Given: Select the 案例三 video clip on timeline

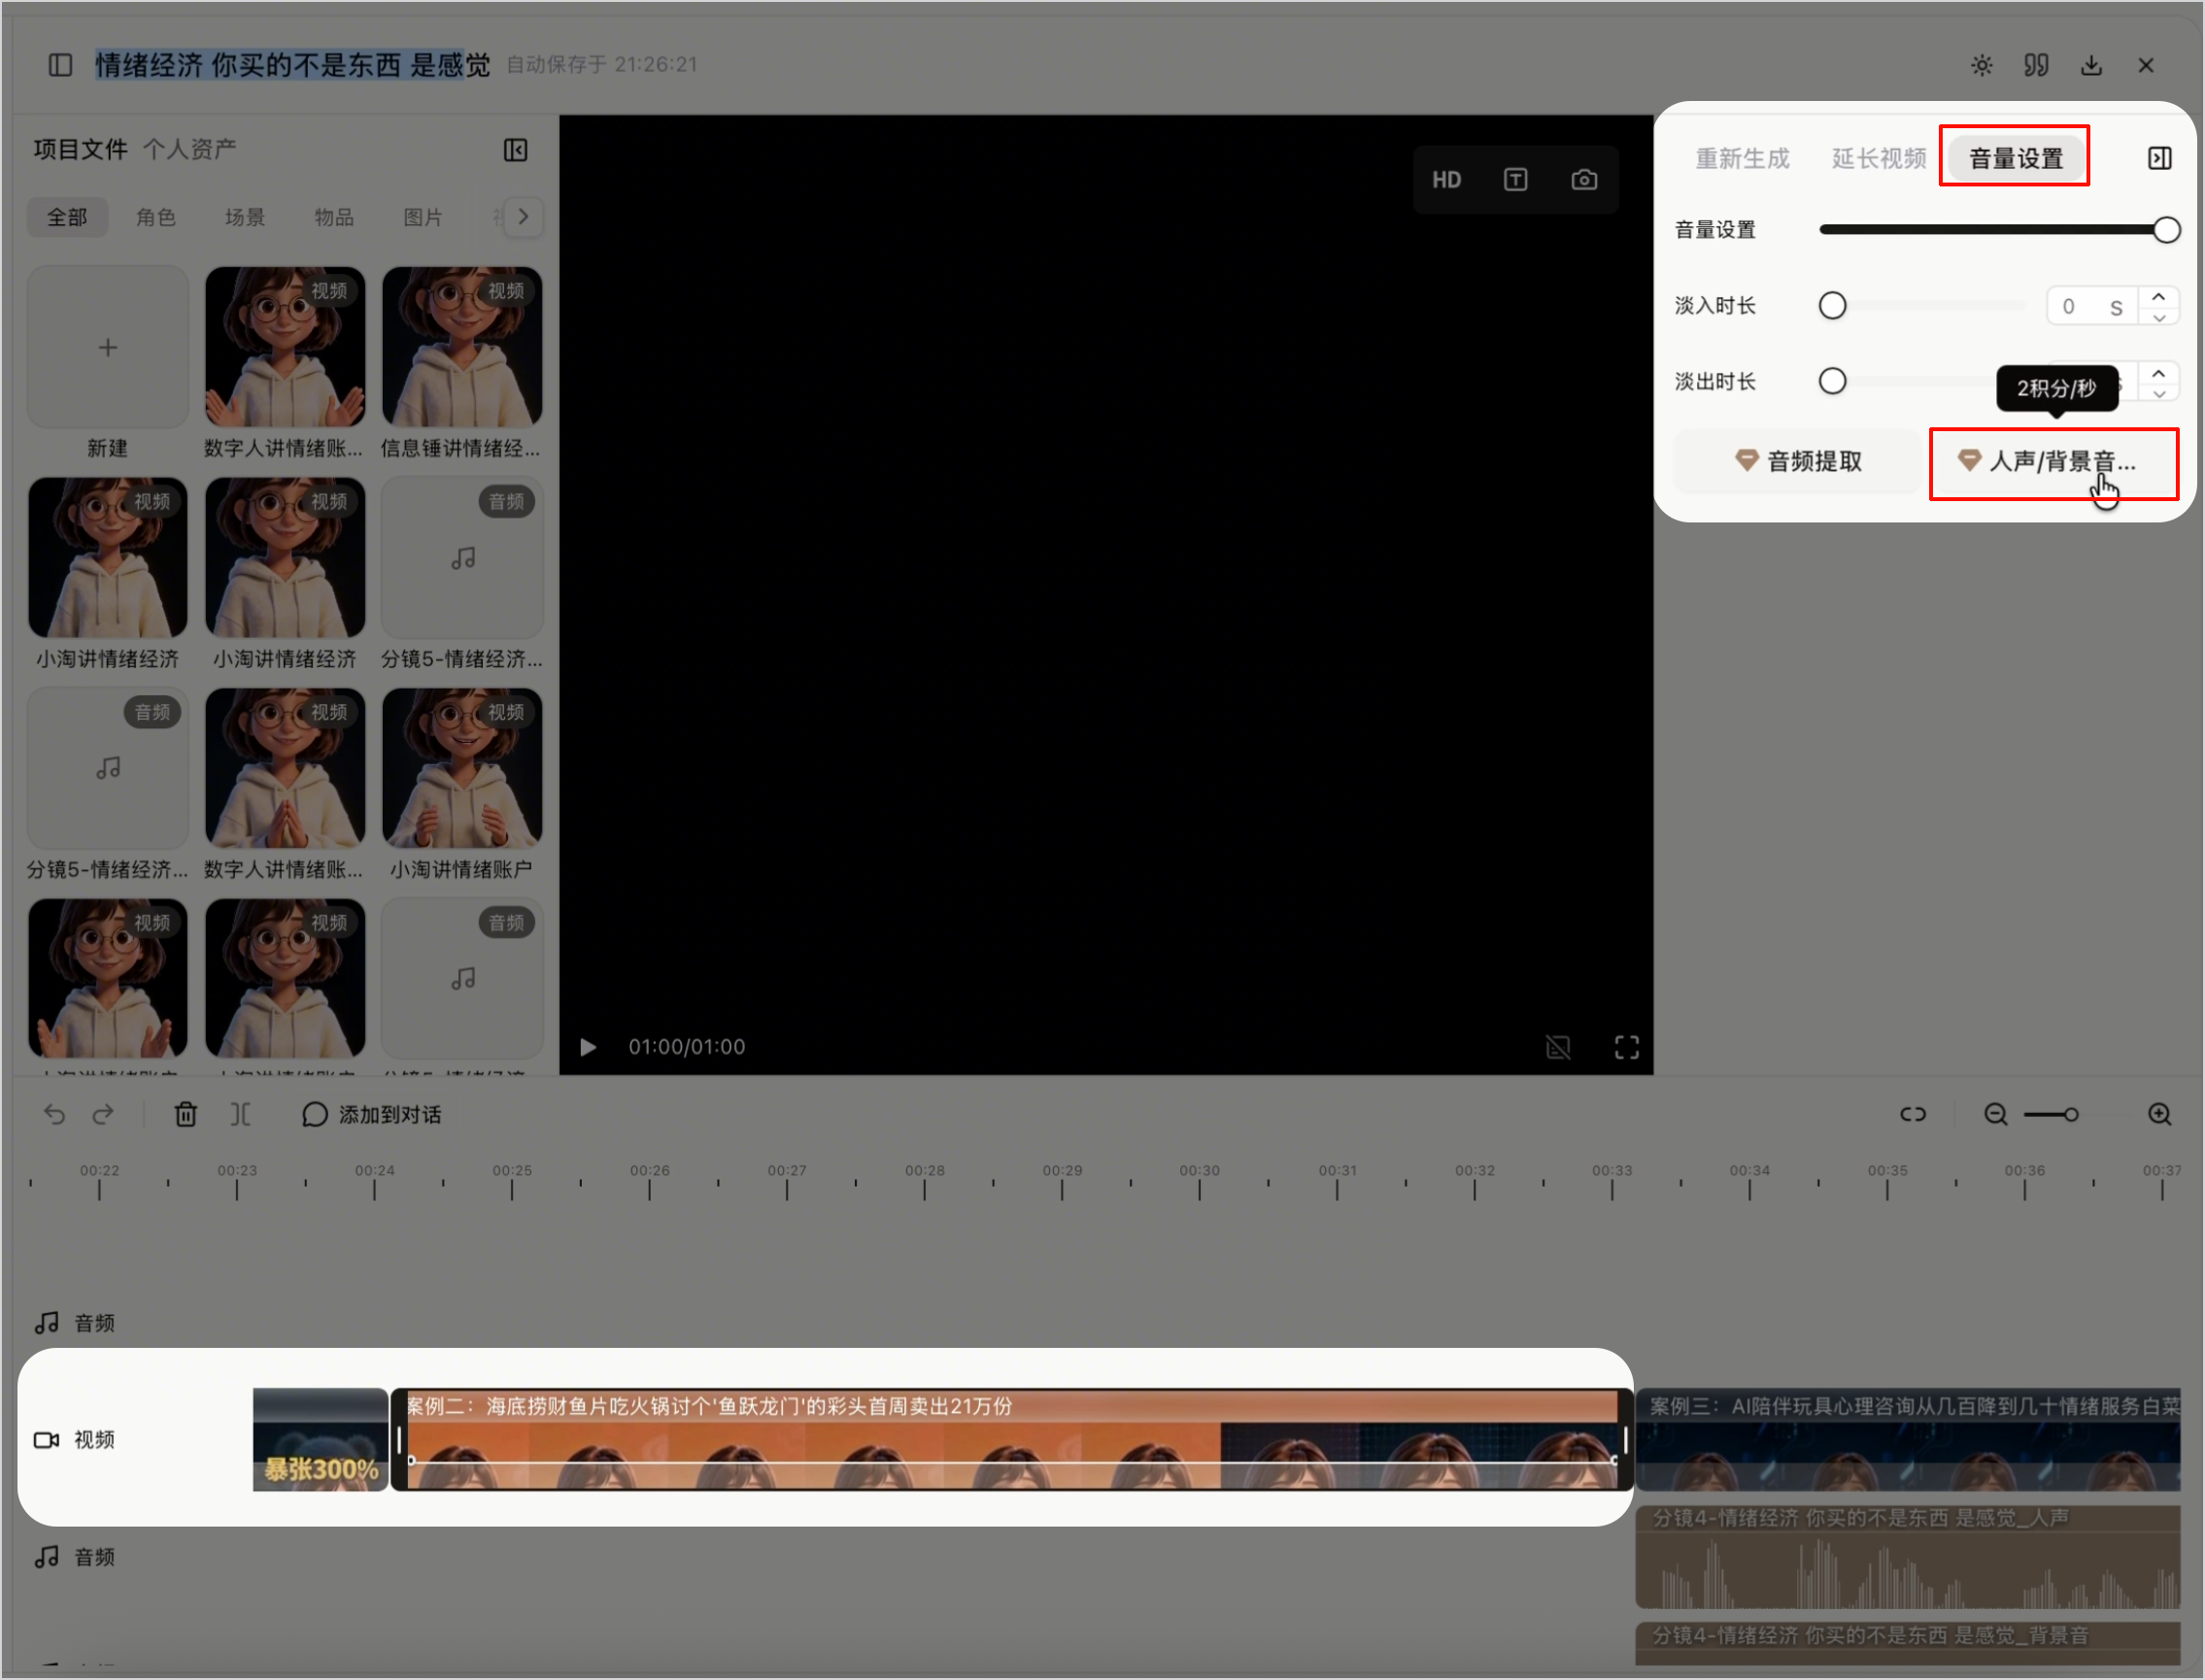Looking at the screenshot, I should 1908,1440.
